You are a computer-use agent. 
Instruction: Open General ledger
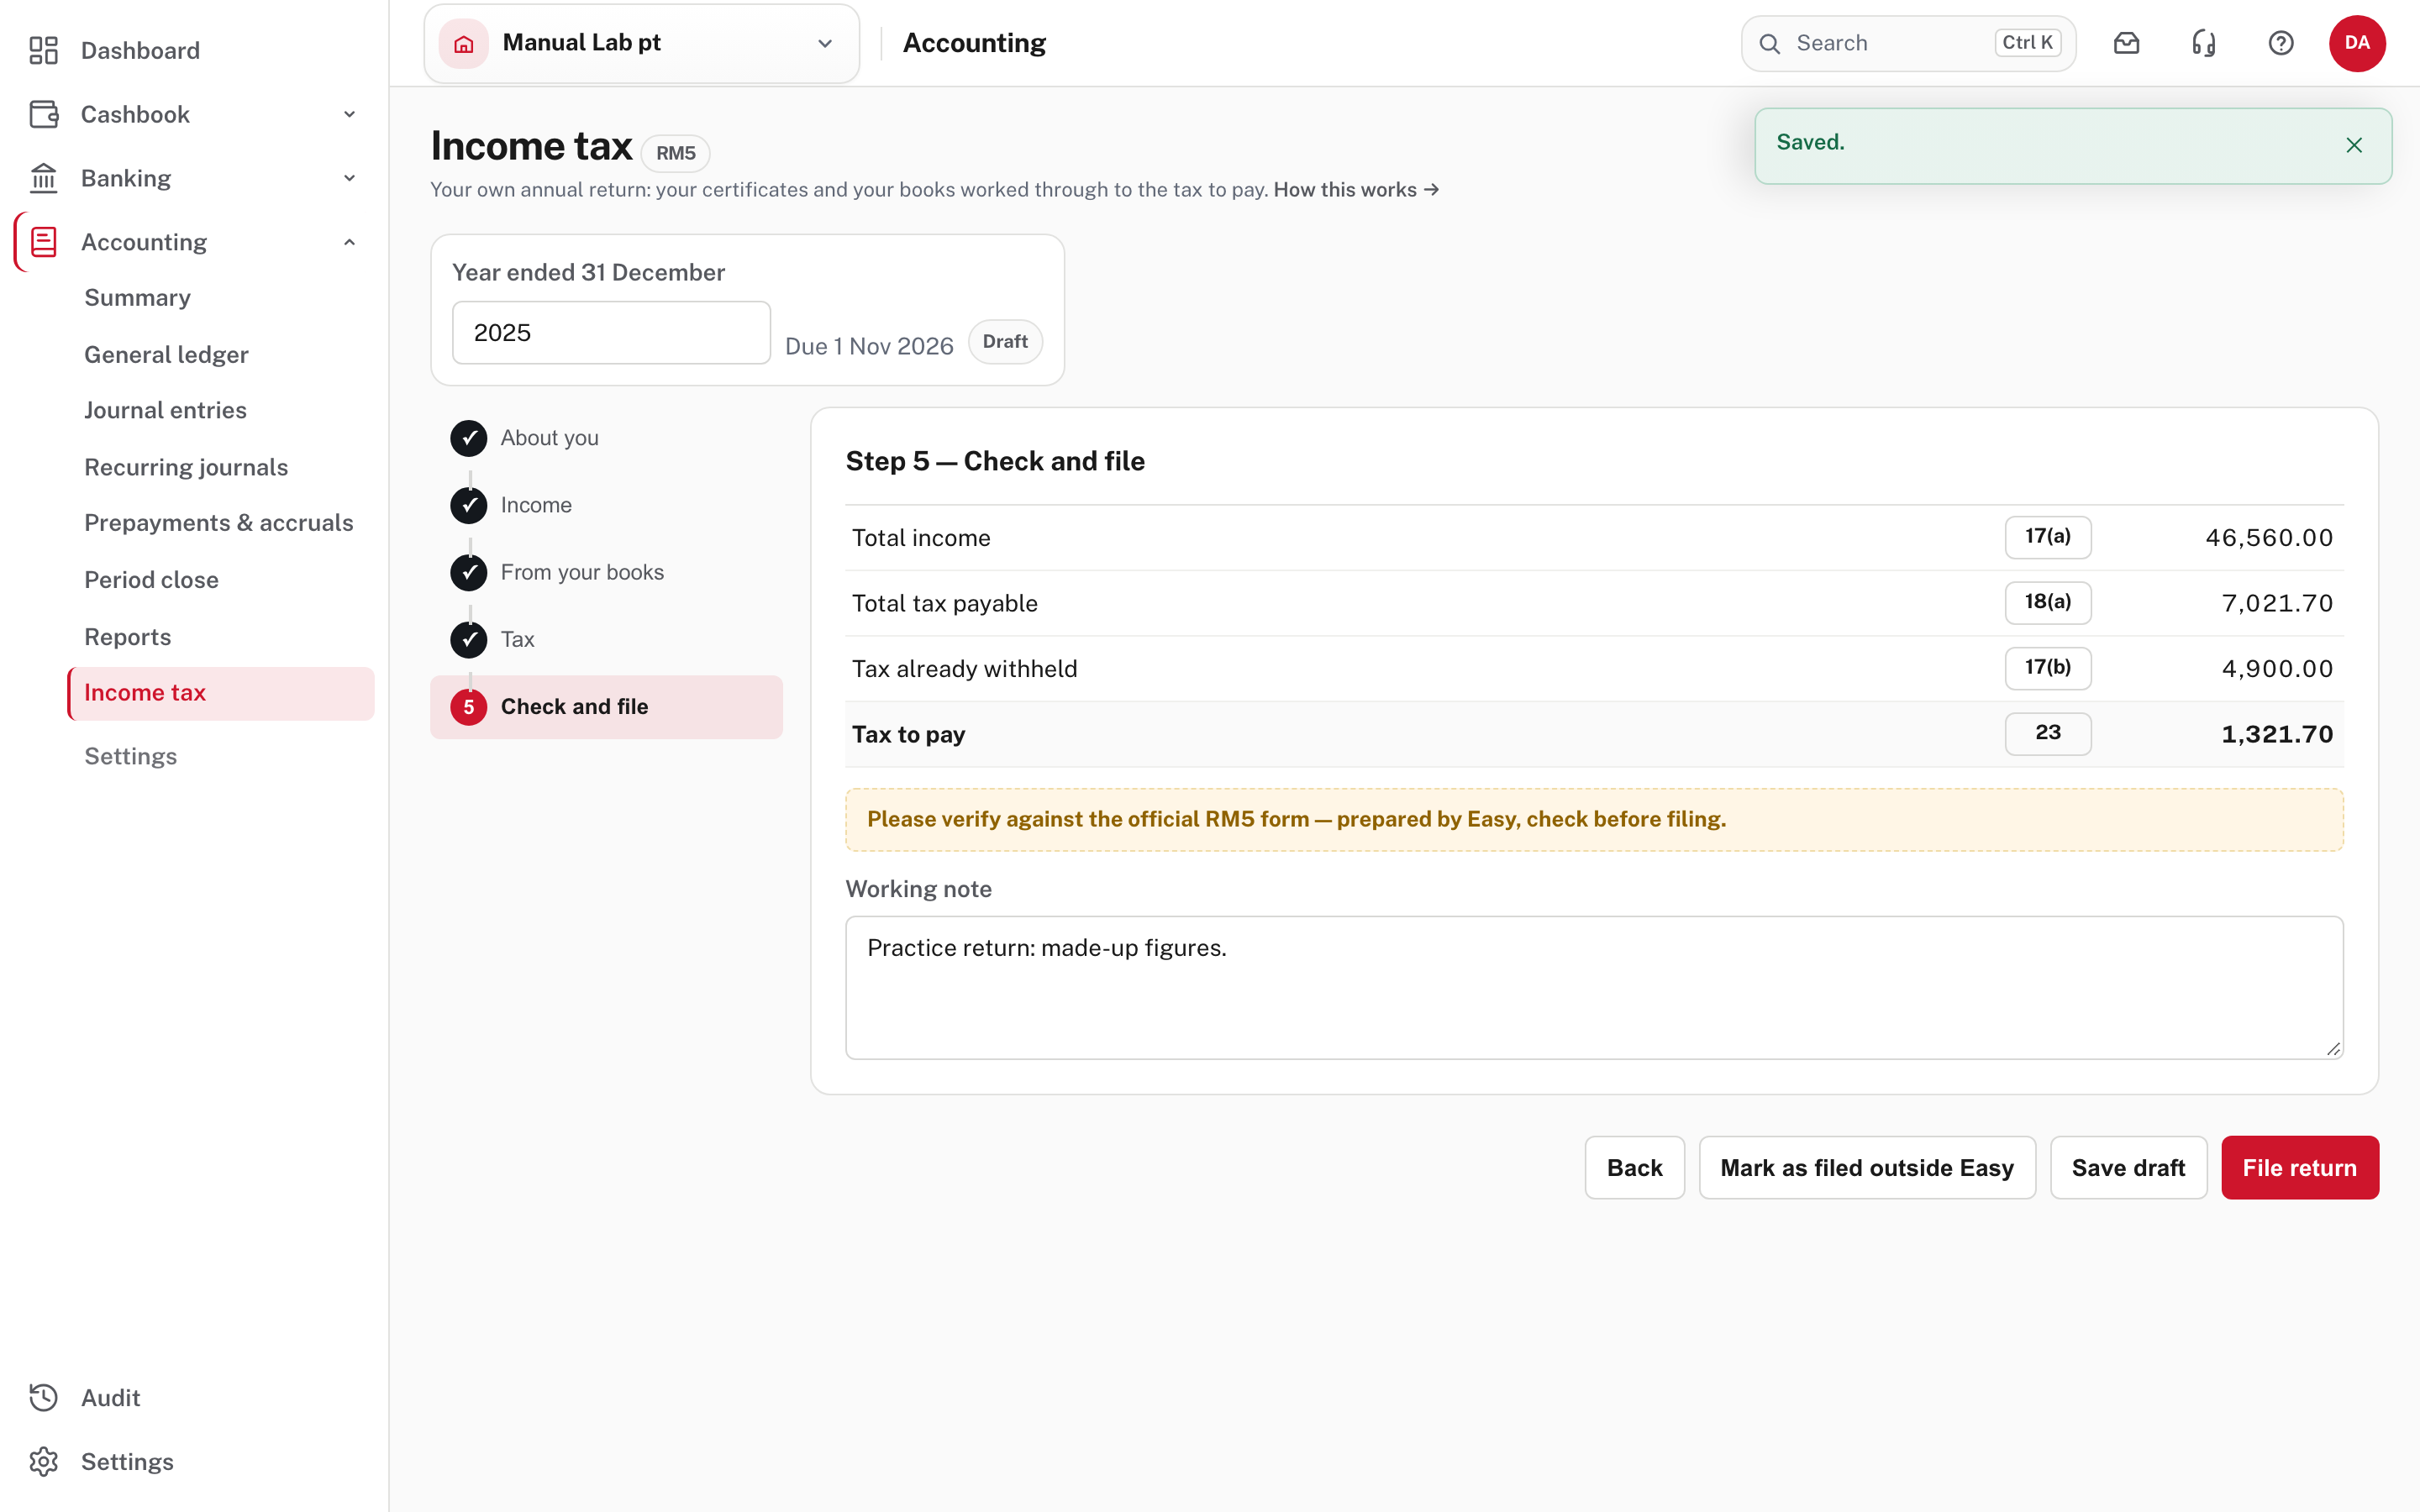[x=166, y=354]
